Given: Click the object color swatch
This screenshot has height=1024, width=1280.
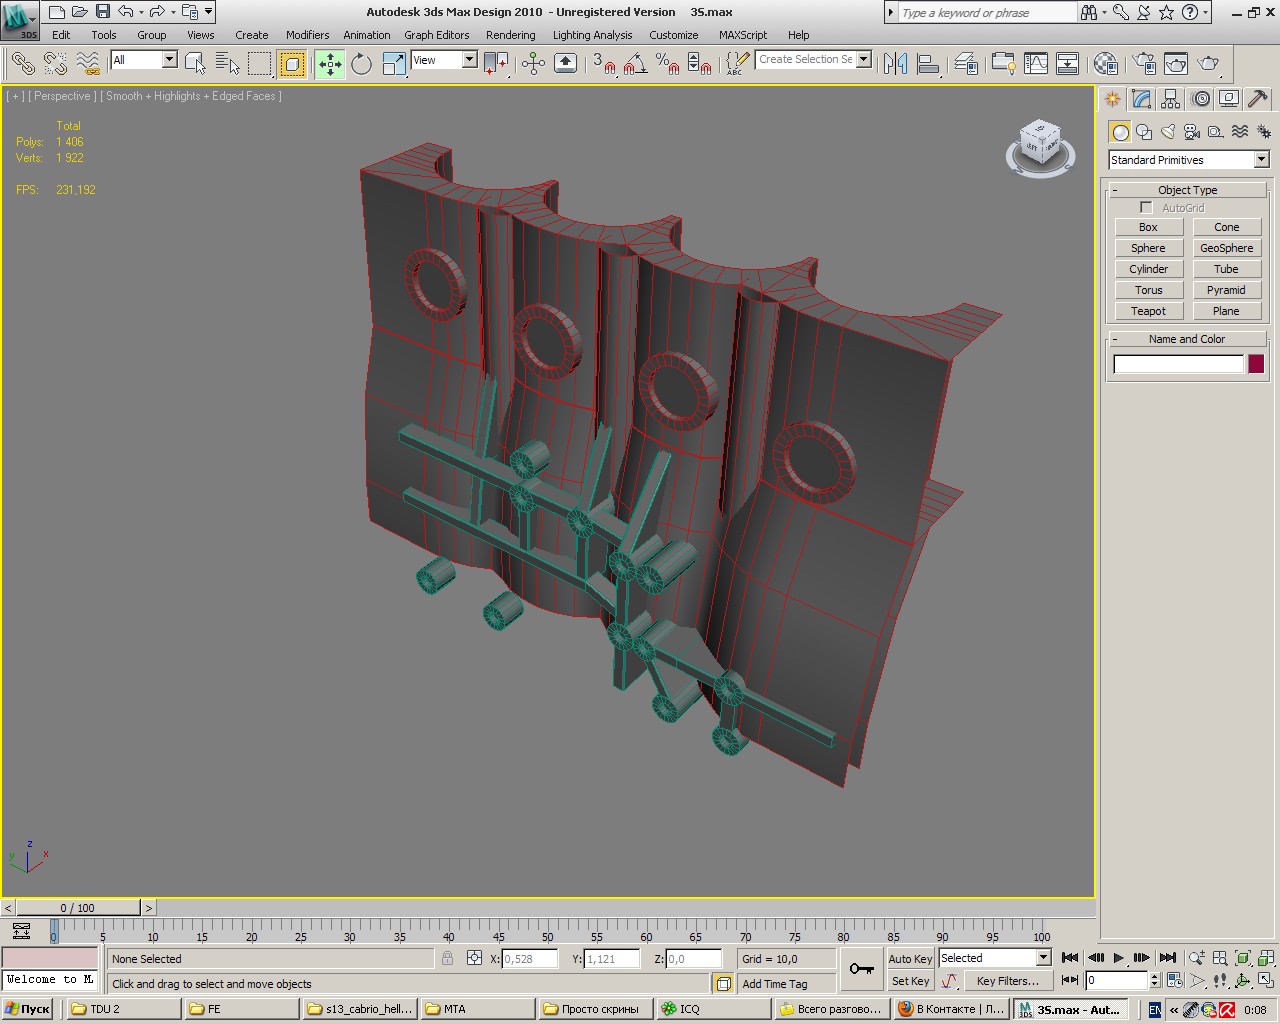Looking at the screenshot, I should click(1256, 364).
